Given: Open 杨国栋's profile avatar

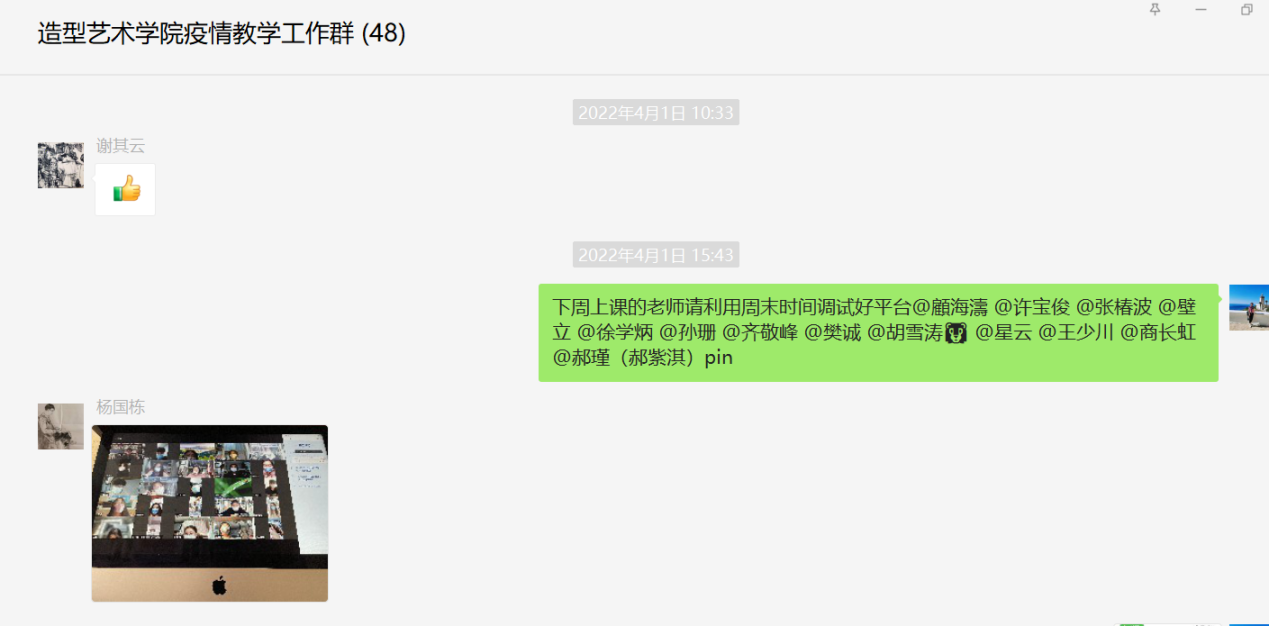Looking at the screenshot, I should click(x=60, y=426).
